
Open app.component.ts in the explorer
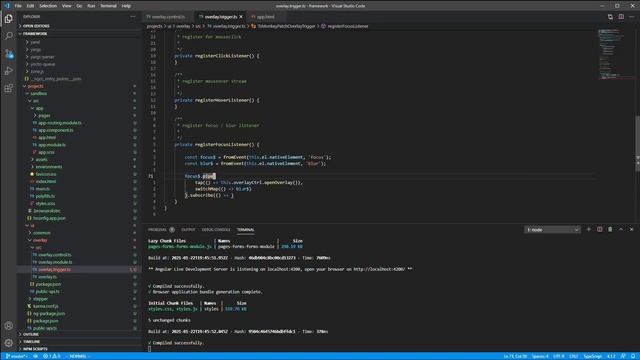point(56,130)
